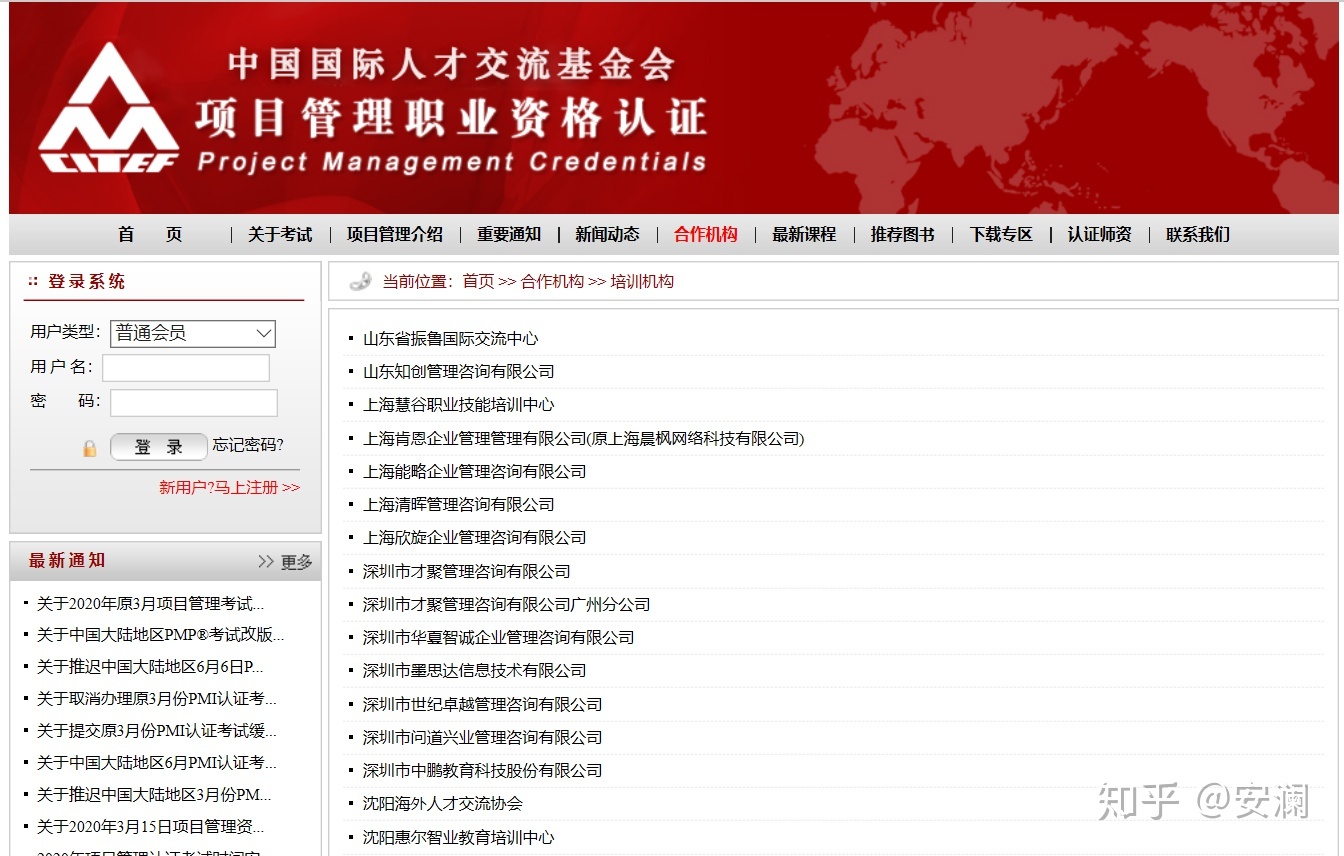1344x856 pixels.
Task: Click 首页 in the breadcrumb
Action: (x=478, y=282)
